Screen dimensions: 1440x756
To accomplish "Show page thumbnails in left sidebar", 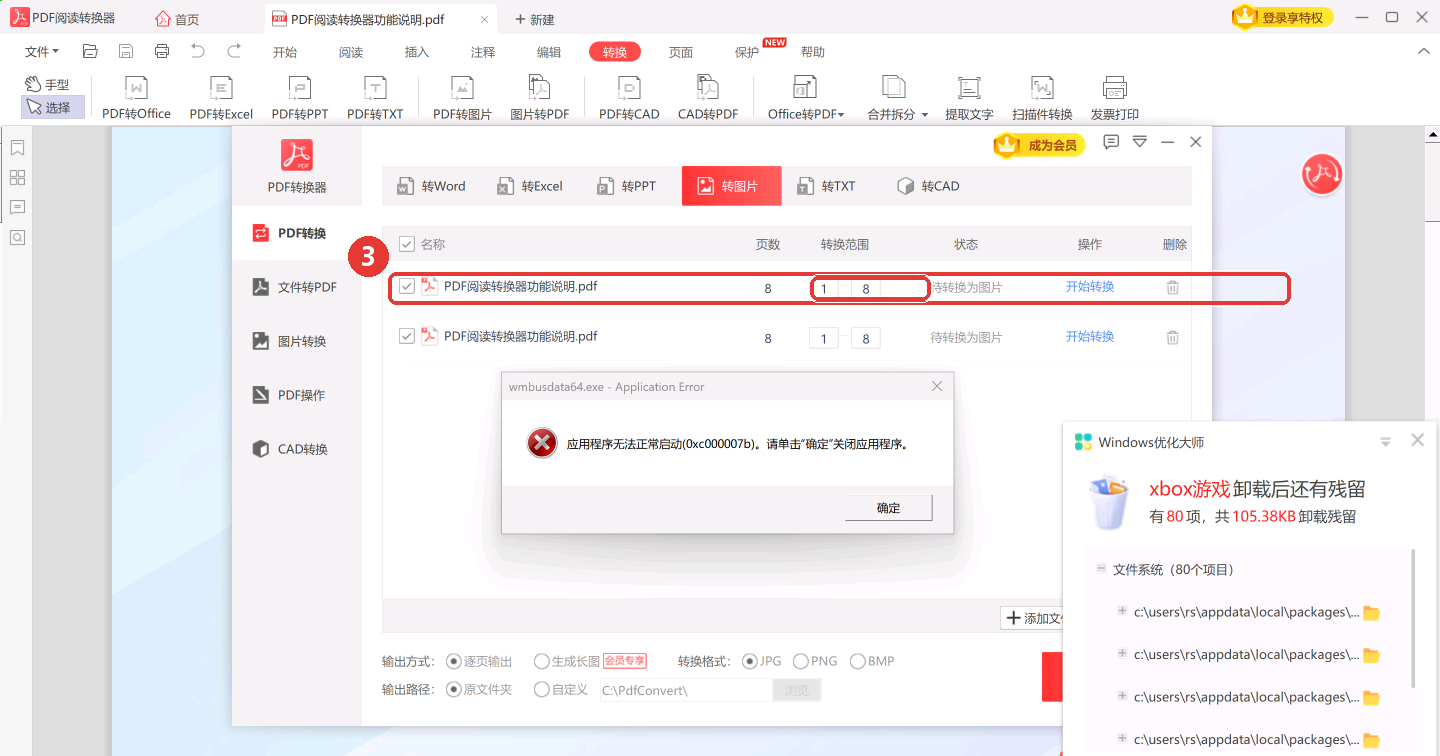I will 17,178.
